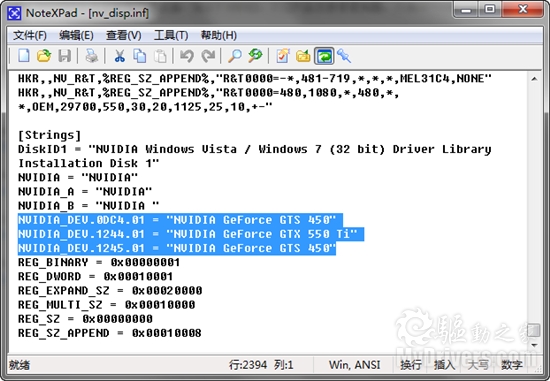Undo the last edit
Image resolution: width=550 pixels, height=381 pixels.
(187, 56)
